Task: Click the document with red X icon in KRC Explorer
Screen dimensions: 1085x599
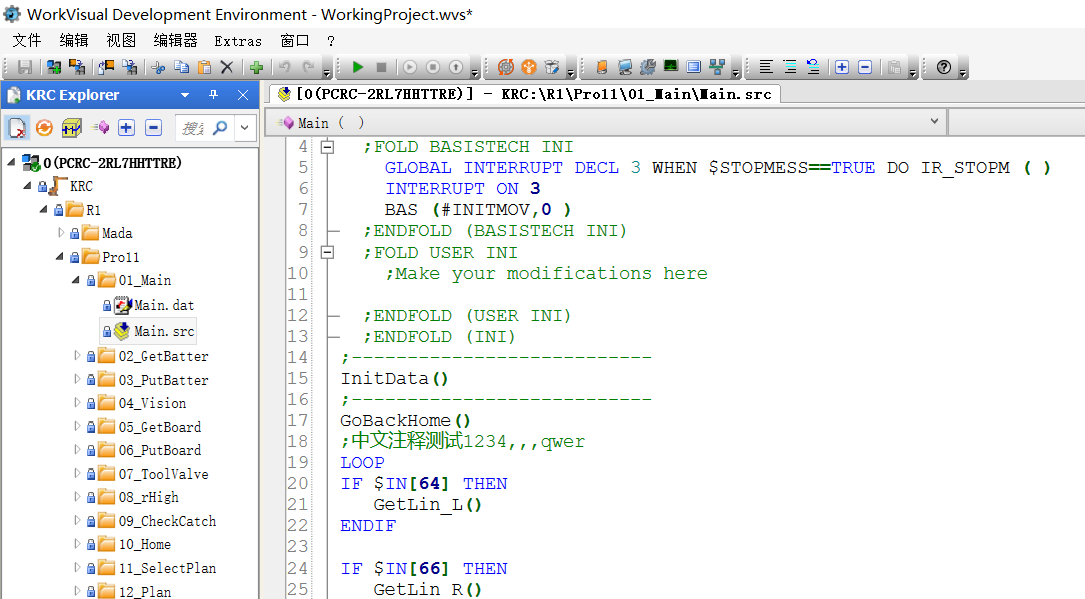Action: click(x=17, y=128)
